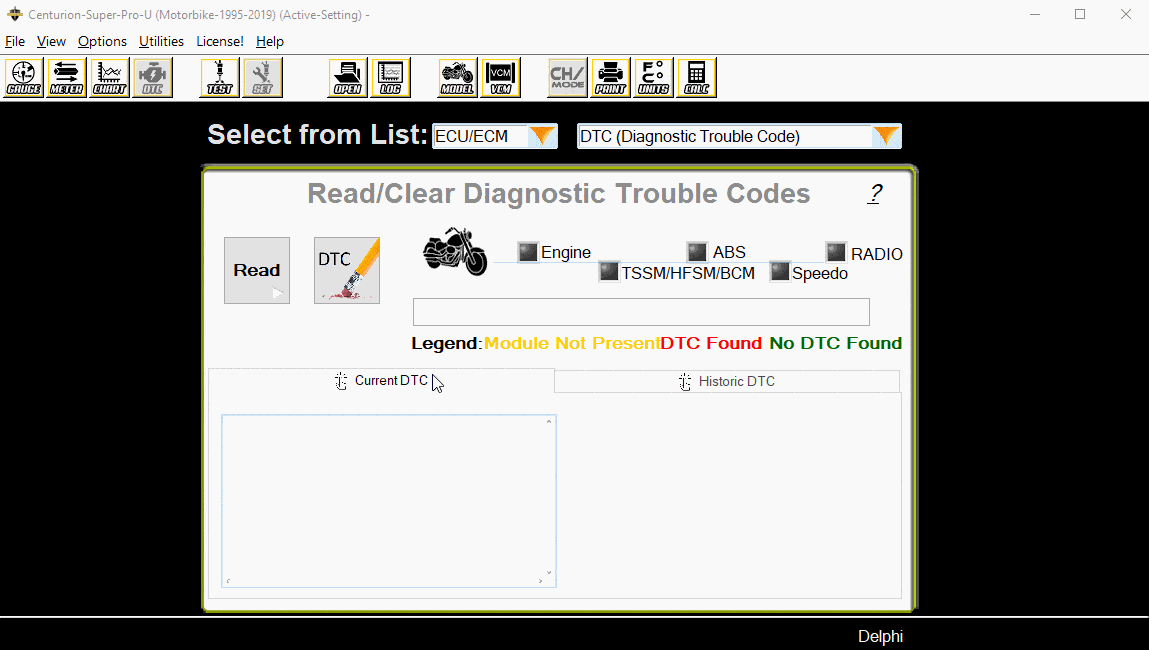Open the File menu
This screenshot has height=650, width=1149.
click(15, 42)
